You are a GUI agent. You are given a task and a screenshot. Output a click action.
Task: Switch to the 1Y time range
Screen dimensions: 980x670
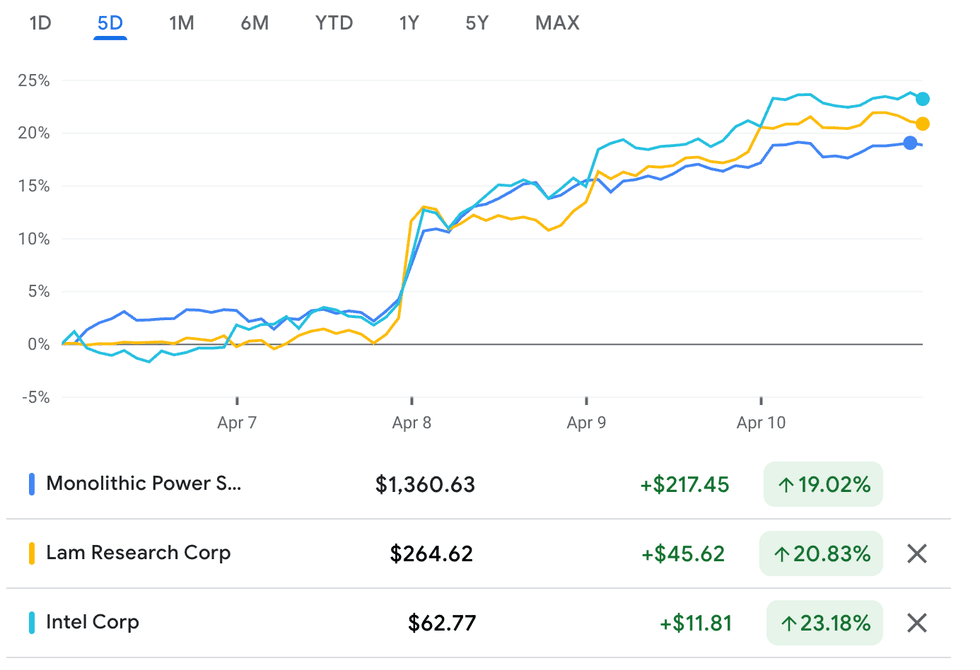[x=408, y=22]
